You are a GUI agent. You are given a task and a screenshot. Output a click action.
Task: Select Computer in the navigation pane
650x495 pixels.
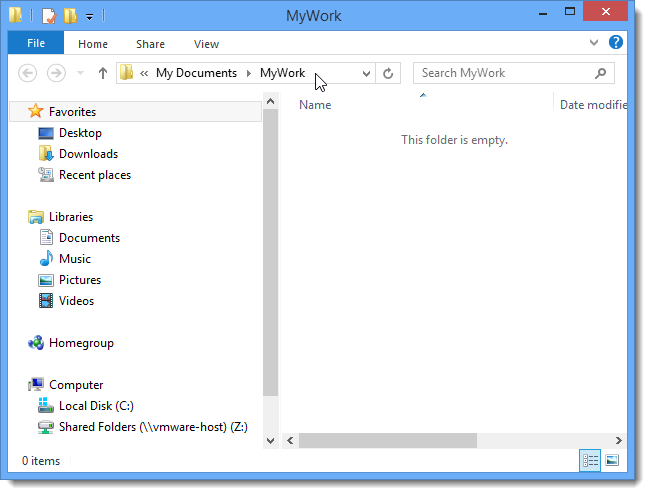click(76, 385)
